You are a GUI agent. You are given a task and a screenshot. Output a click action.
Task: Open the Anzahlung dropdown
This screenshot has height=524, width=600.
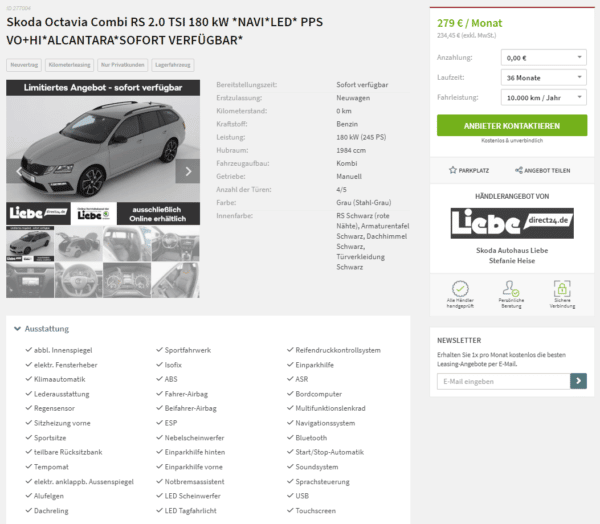click(543, 58)
